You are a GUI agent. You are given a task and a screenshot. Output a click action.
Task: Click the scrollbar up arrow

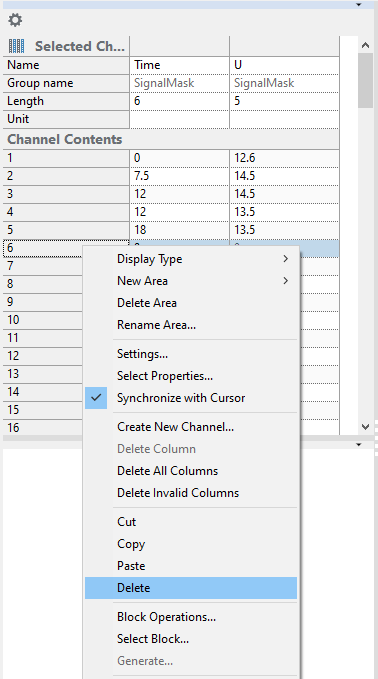(x=365, y=45)
